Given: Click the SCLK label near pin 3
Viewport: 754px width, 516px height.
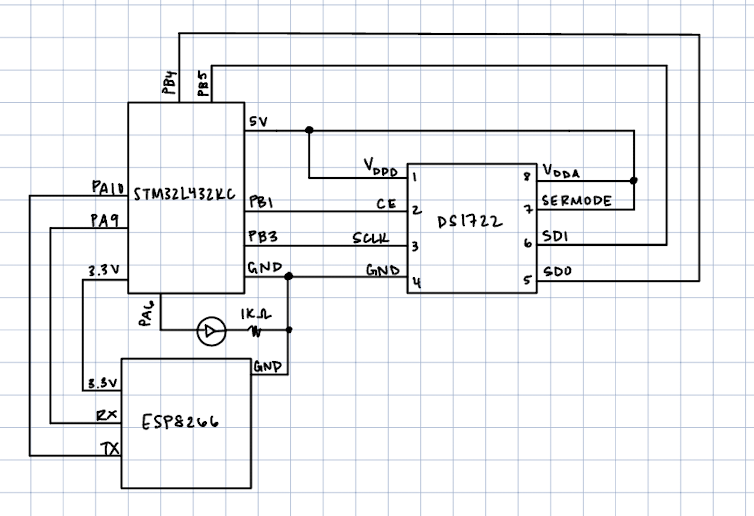Looking at the screenshot, I should 371,238.
